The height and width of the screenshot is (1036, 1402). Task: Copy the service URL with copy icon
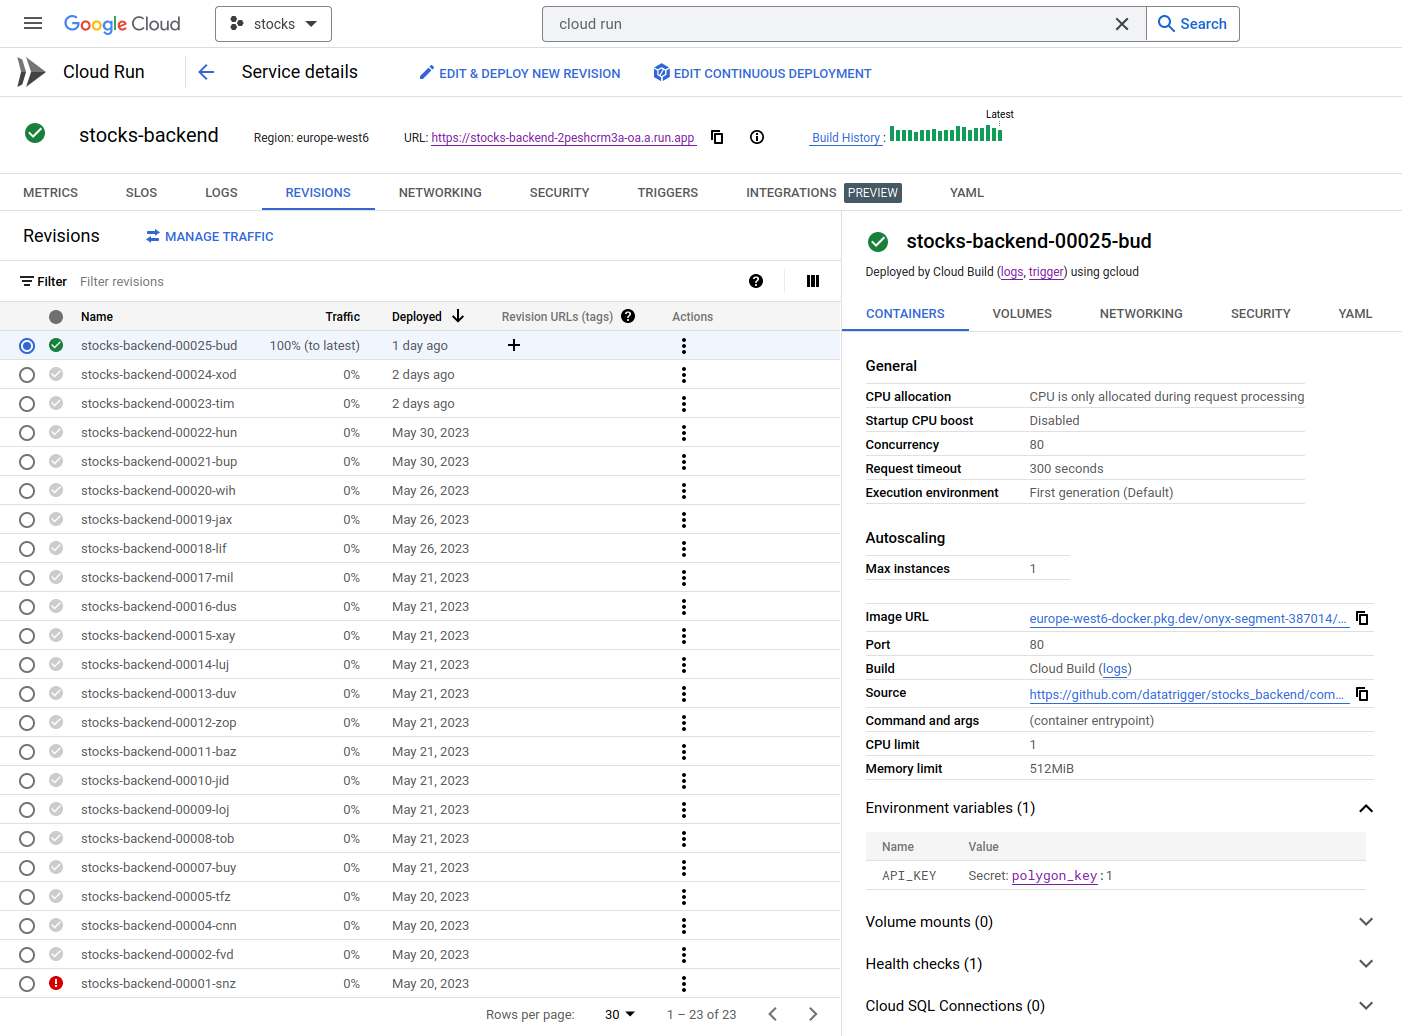coord(717,137)
